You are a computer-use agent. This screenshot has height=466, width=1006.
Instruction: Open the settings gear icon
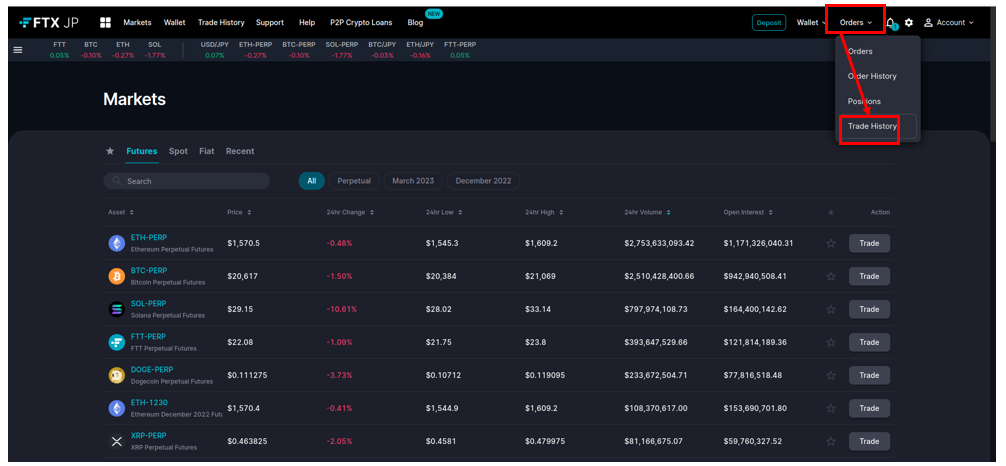[x=909, y=22]
